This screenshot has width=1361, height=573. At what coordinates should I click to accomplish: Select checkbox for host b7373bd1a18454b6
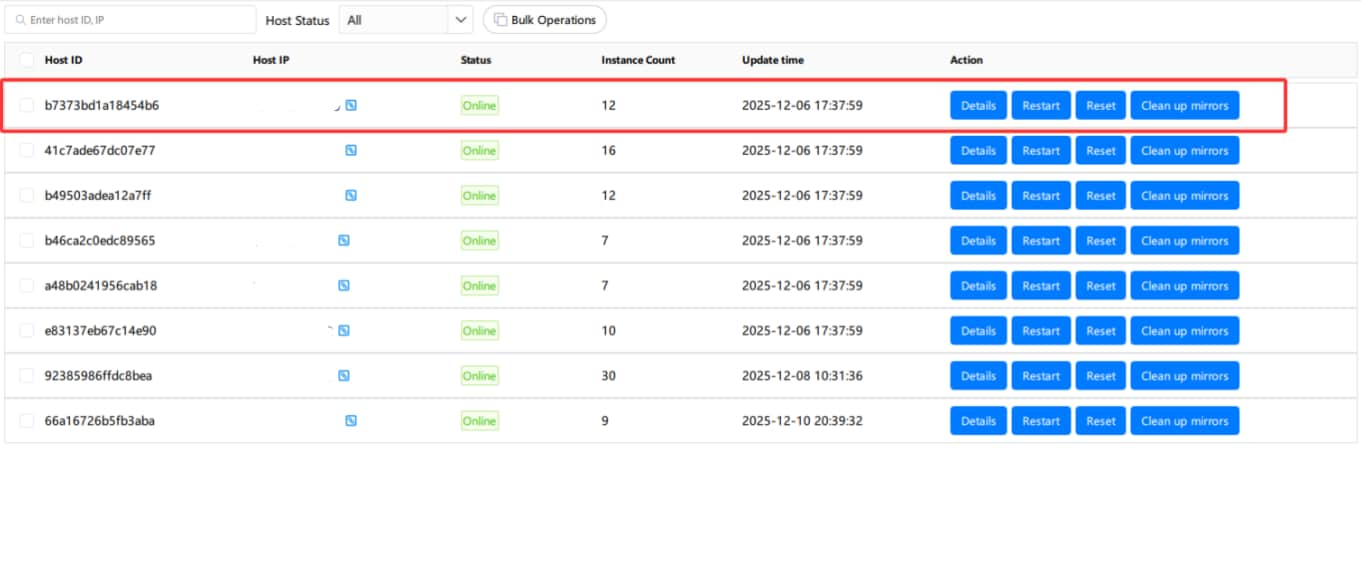(27, 105)
